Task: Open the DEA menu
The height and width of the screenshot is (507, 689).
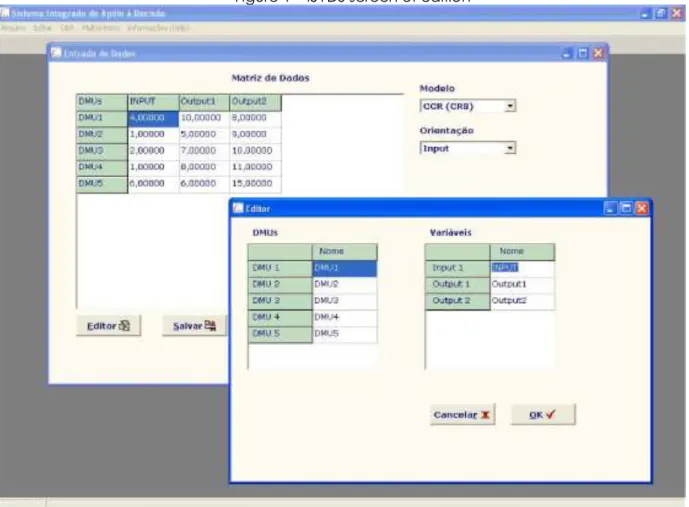Action: point(67,28)
